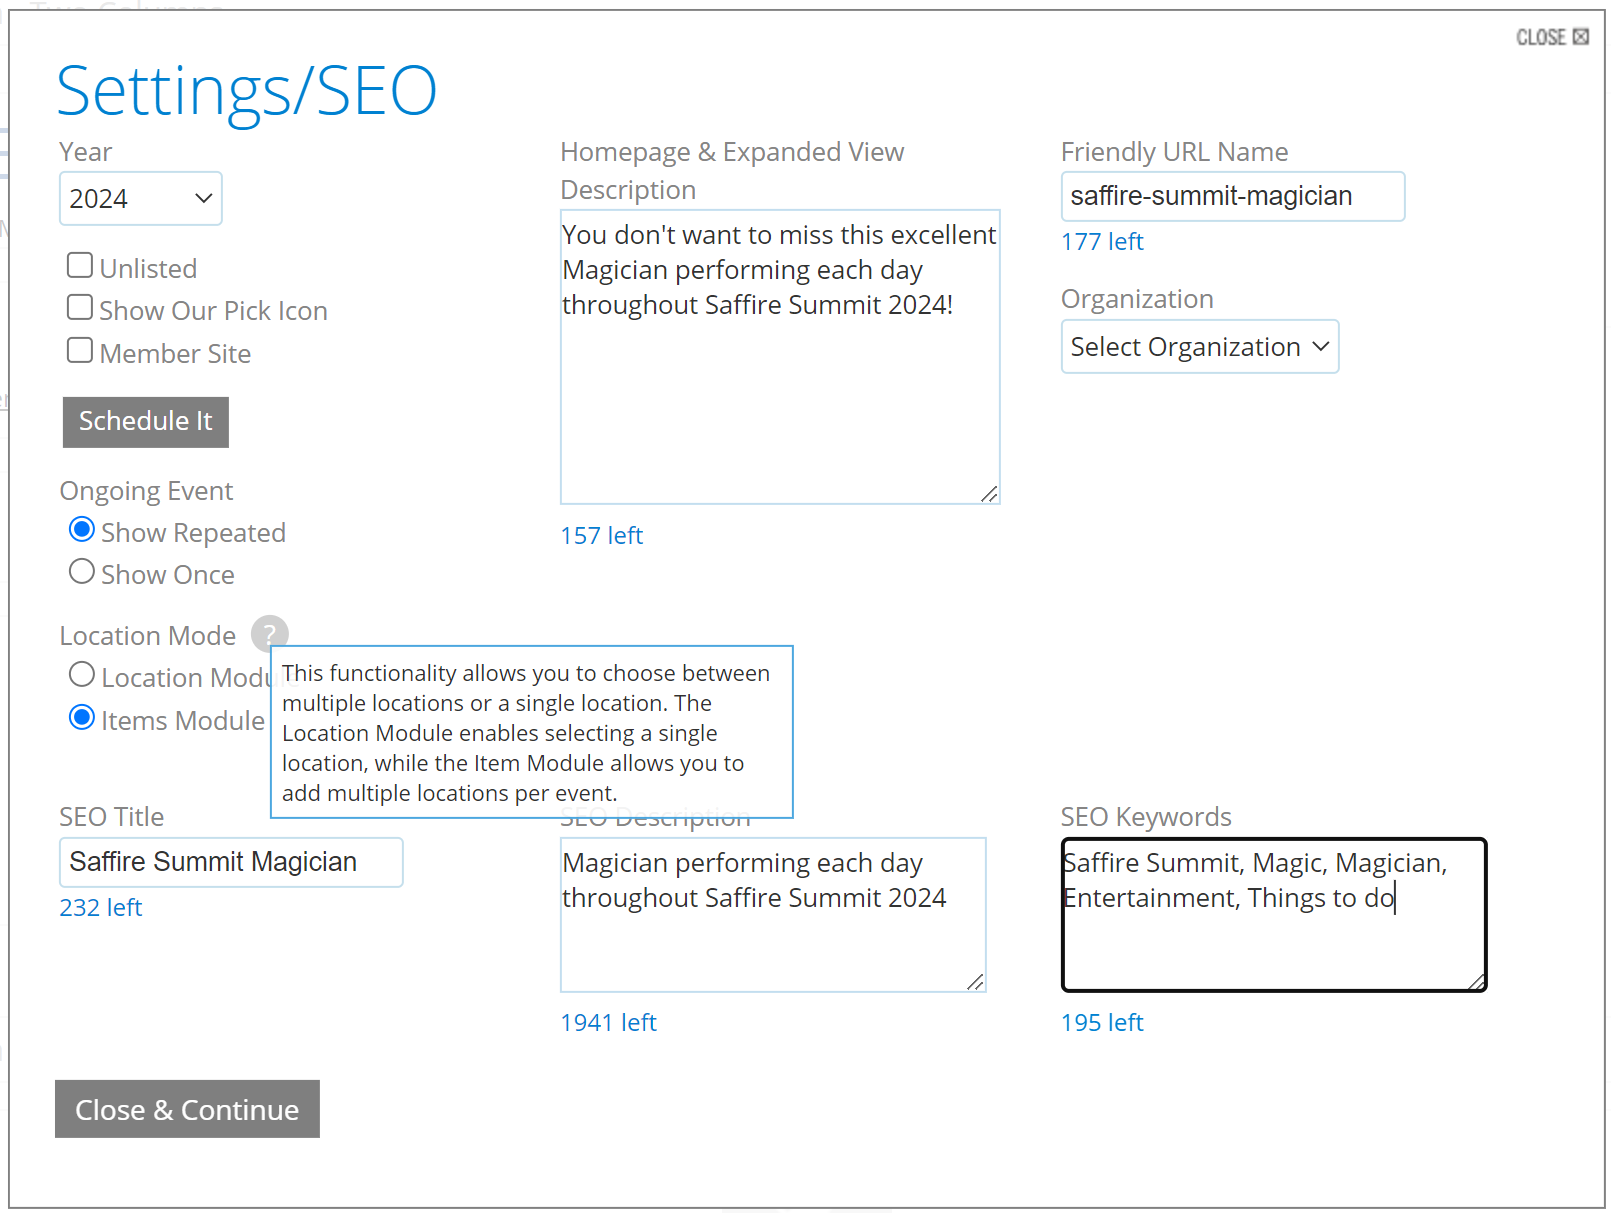Click inside the SEO Description textarea
The height and width of the screenshot is (1213, 1611).
(773, 915)
